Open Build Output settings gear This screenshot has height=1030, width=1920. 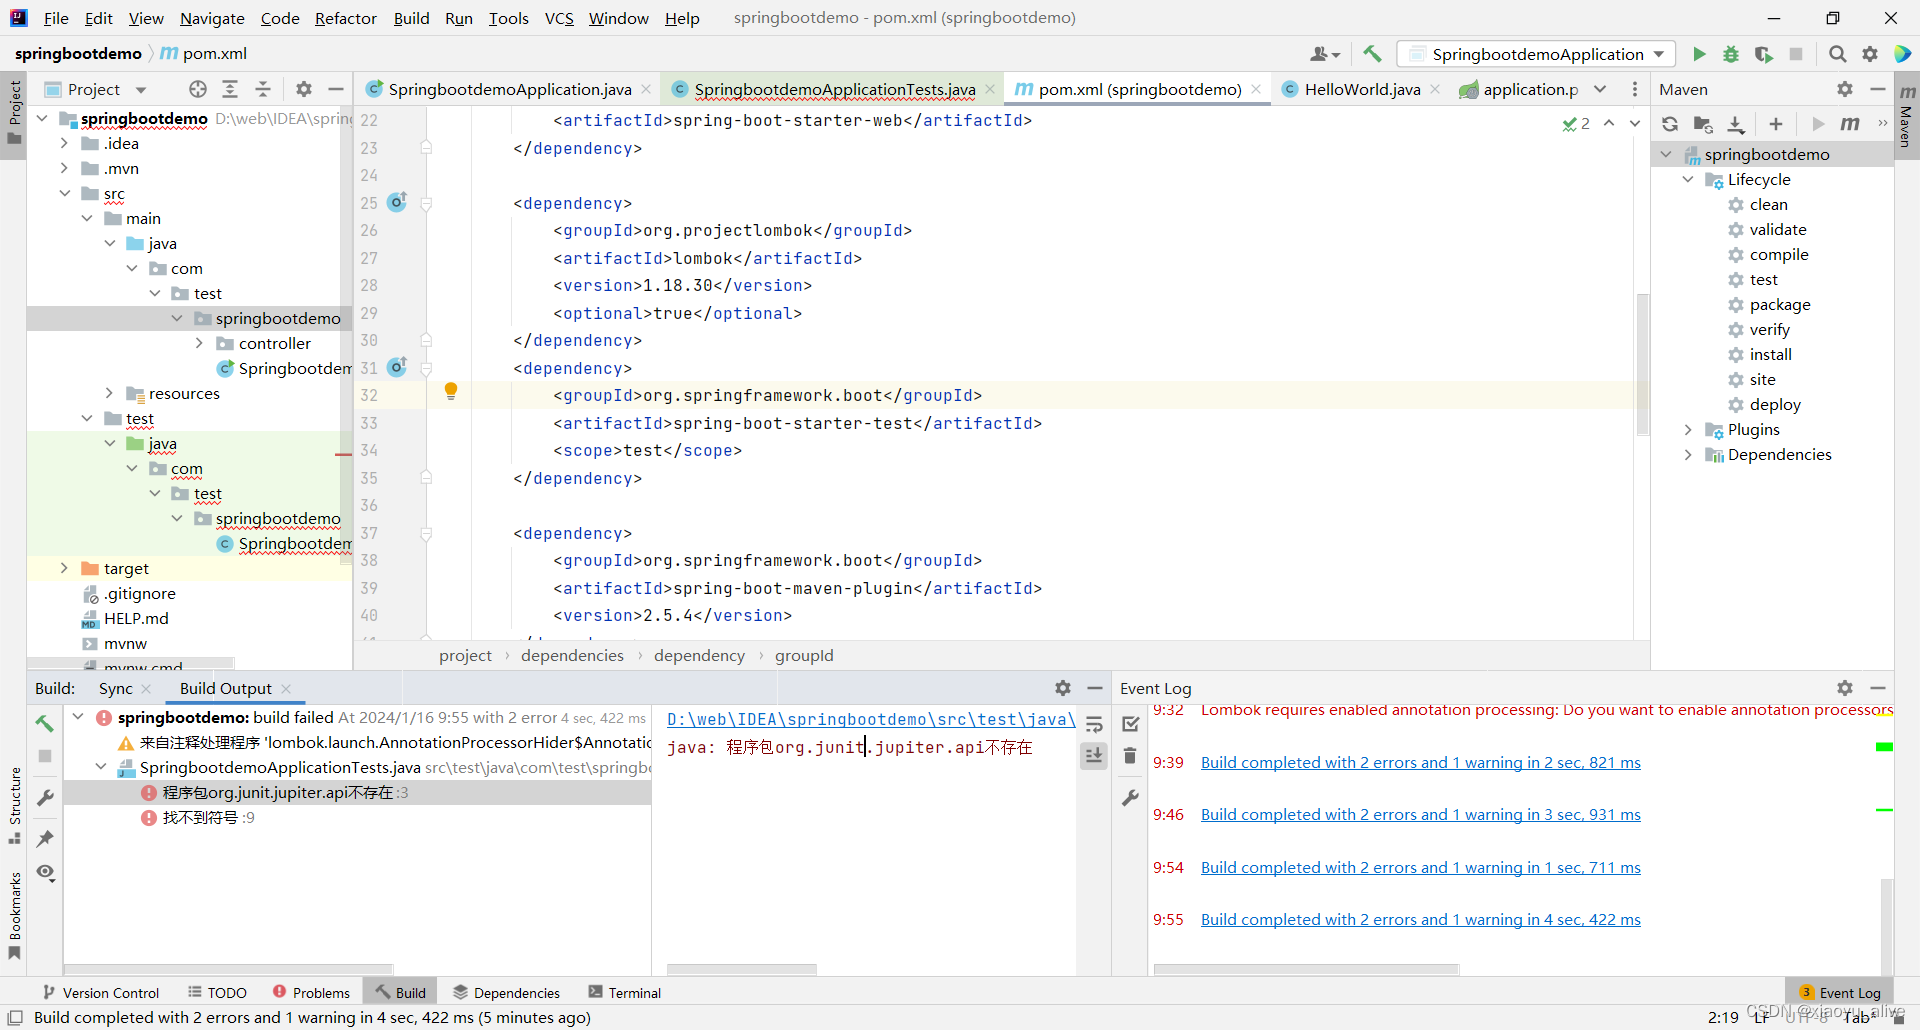coord(1063,688)
